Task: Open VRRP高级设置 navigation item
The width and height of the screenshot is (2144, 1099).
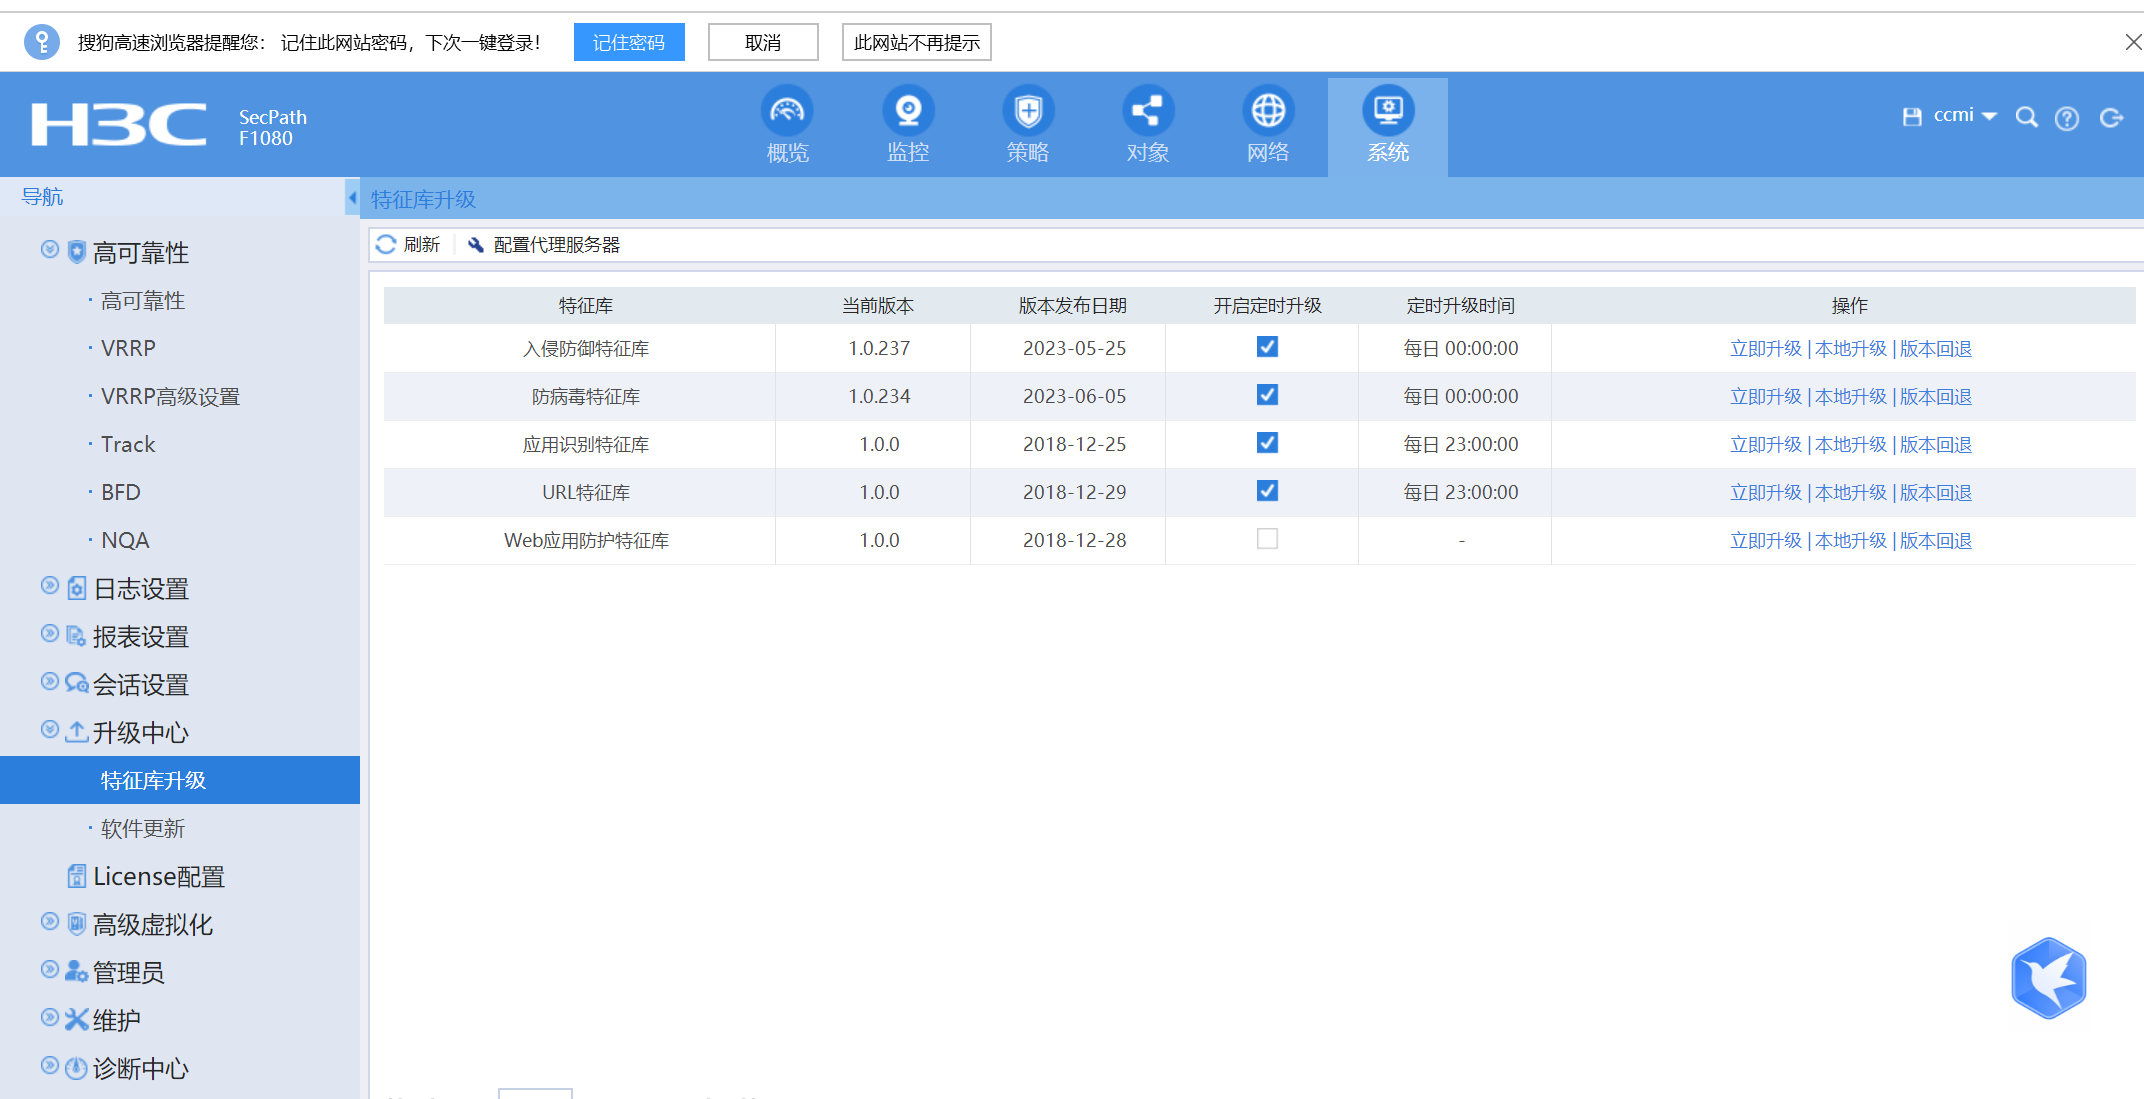Action: pyautogui.click(x=170, y=396)
